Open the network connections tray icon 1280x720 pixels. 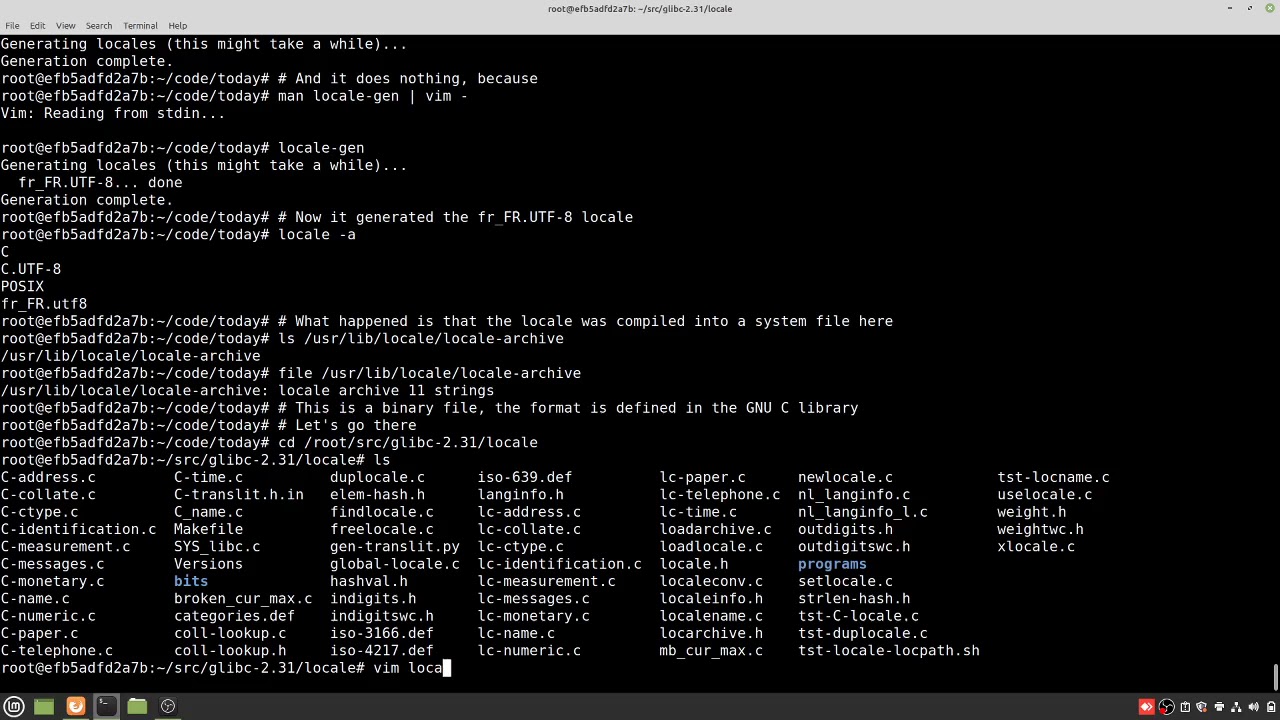[x=1236, y=707]
